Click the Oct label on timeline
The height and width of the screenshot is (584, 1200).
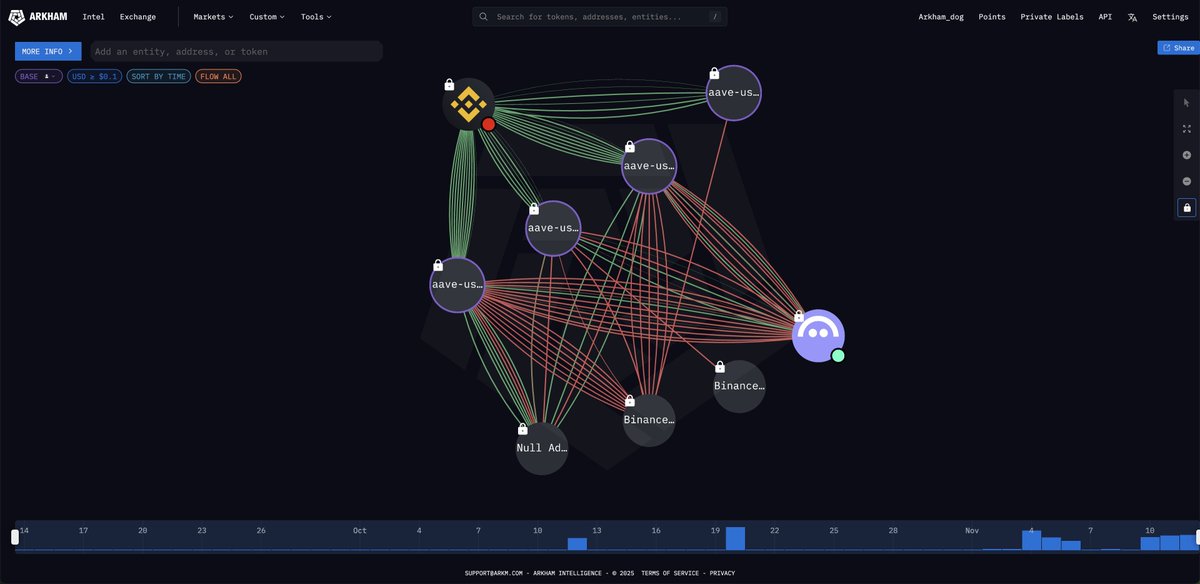(x=360, y=530)
